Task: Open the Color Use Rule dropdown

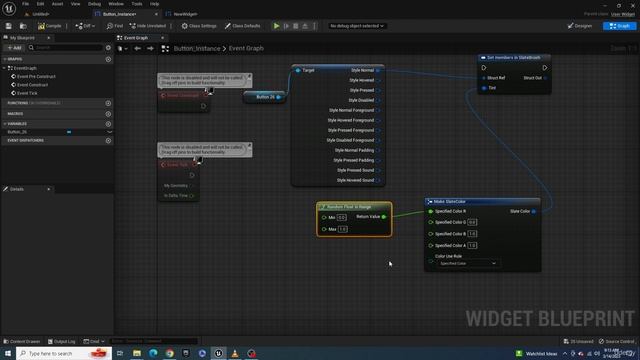Action: point(468,264)
